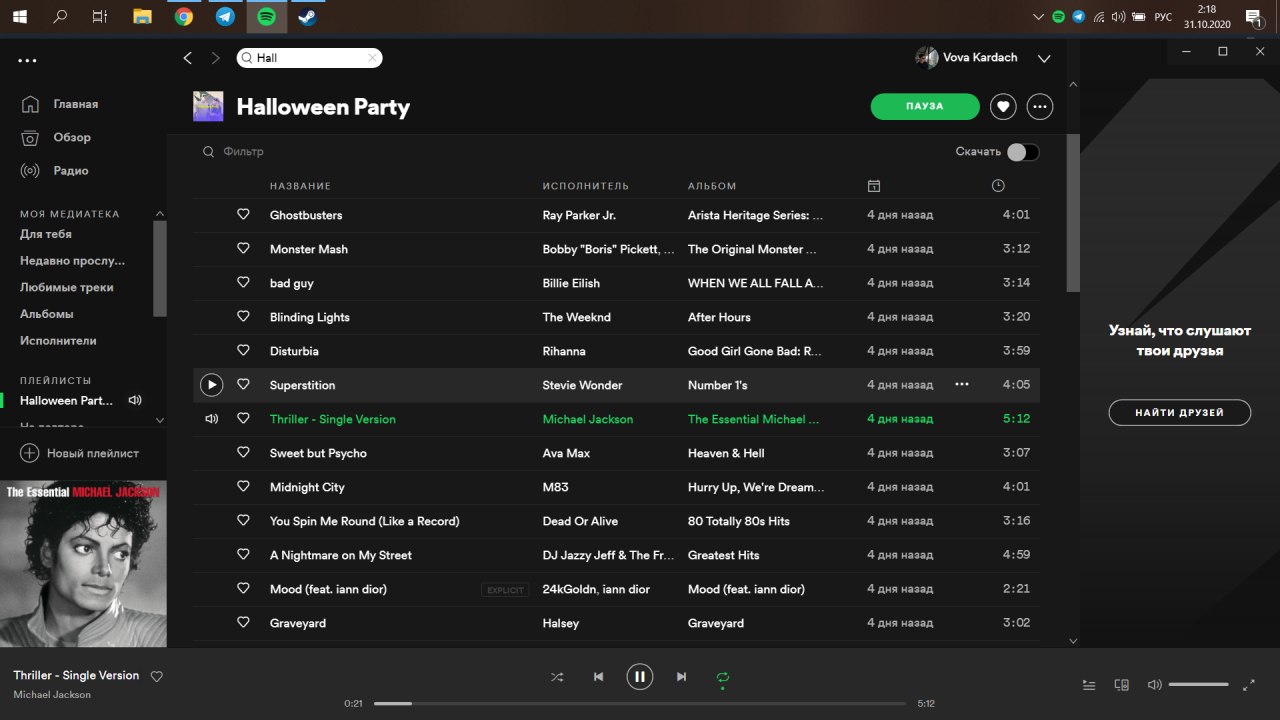Like bad guy with its heart icon
The image size is (1280, 720).
(x=243, y=283)
